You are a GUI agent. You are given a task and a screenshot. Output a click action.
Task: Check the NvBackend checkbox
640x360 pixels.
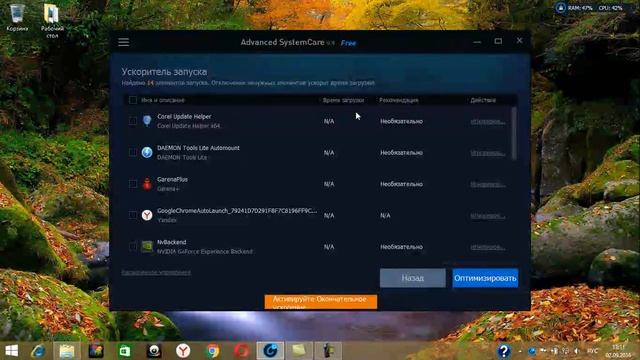click(133, 247)
